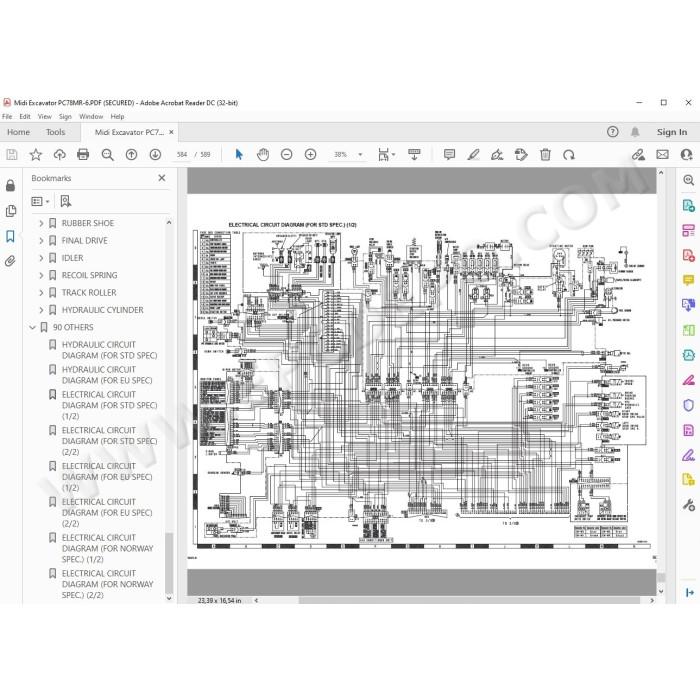Rotate the page with rotate icon
Screen dimensions: 700x700
click(x=569, y=154)
